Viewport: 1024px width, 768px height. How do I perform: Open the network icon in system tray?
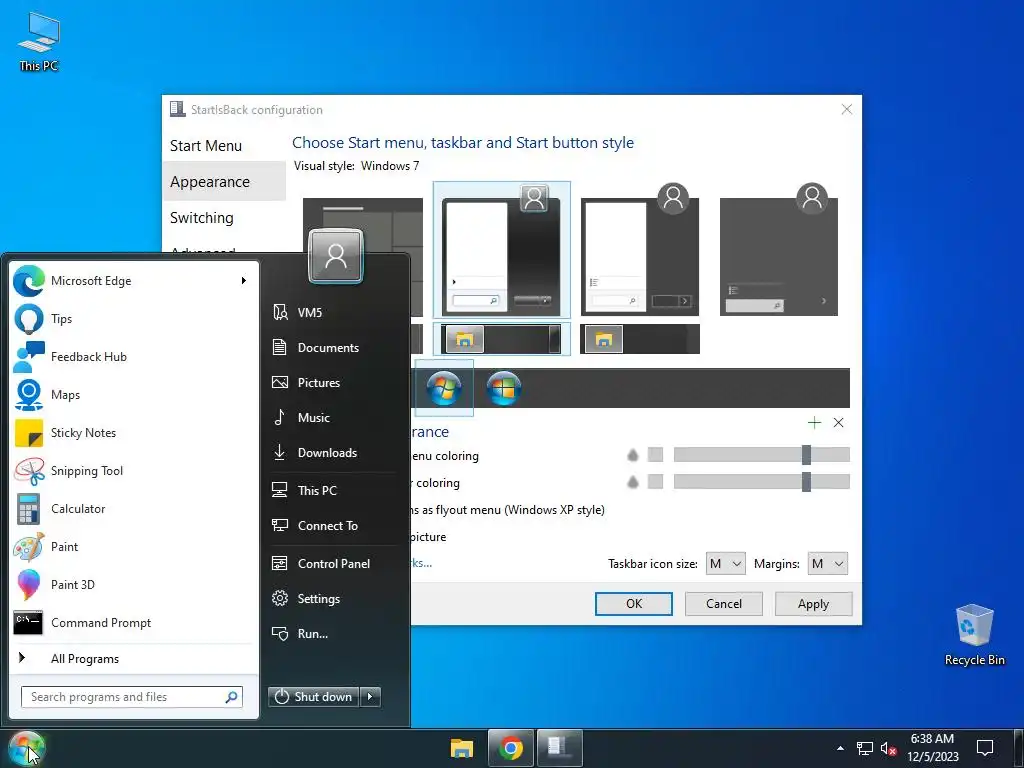(x=865, y=748)
